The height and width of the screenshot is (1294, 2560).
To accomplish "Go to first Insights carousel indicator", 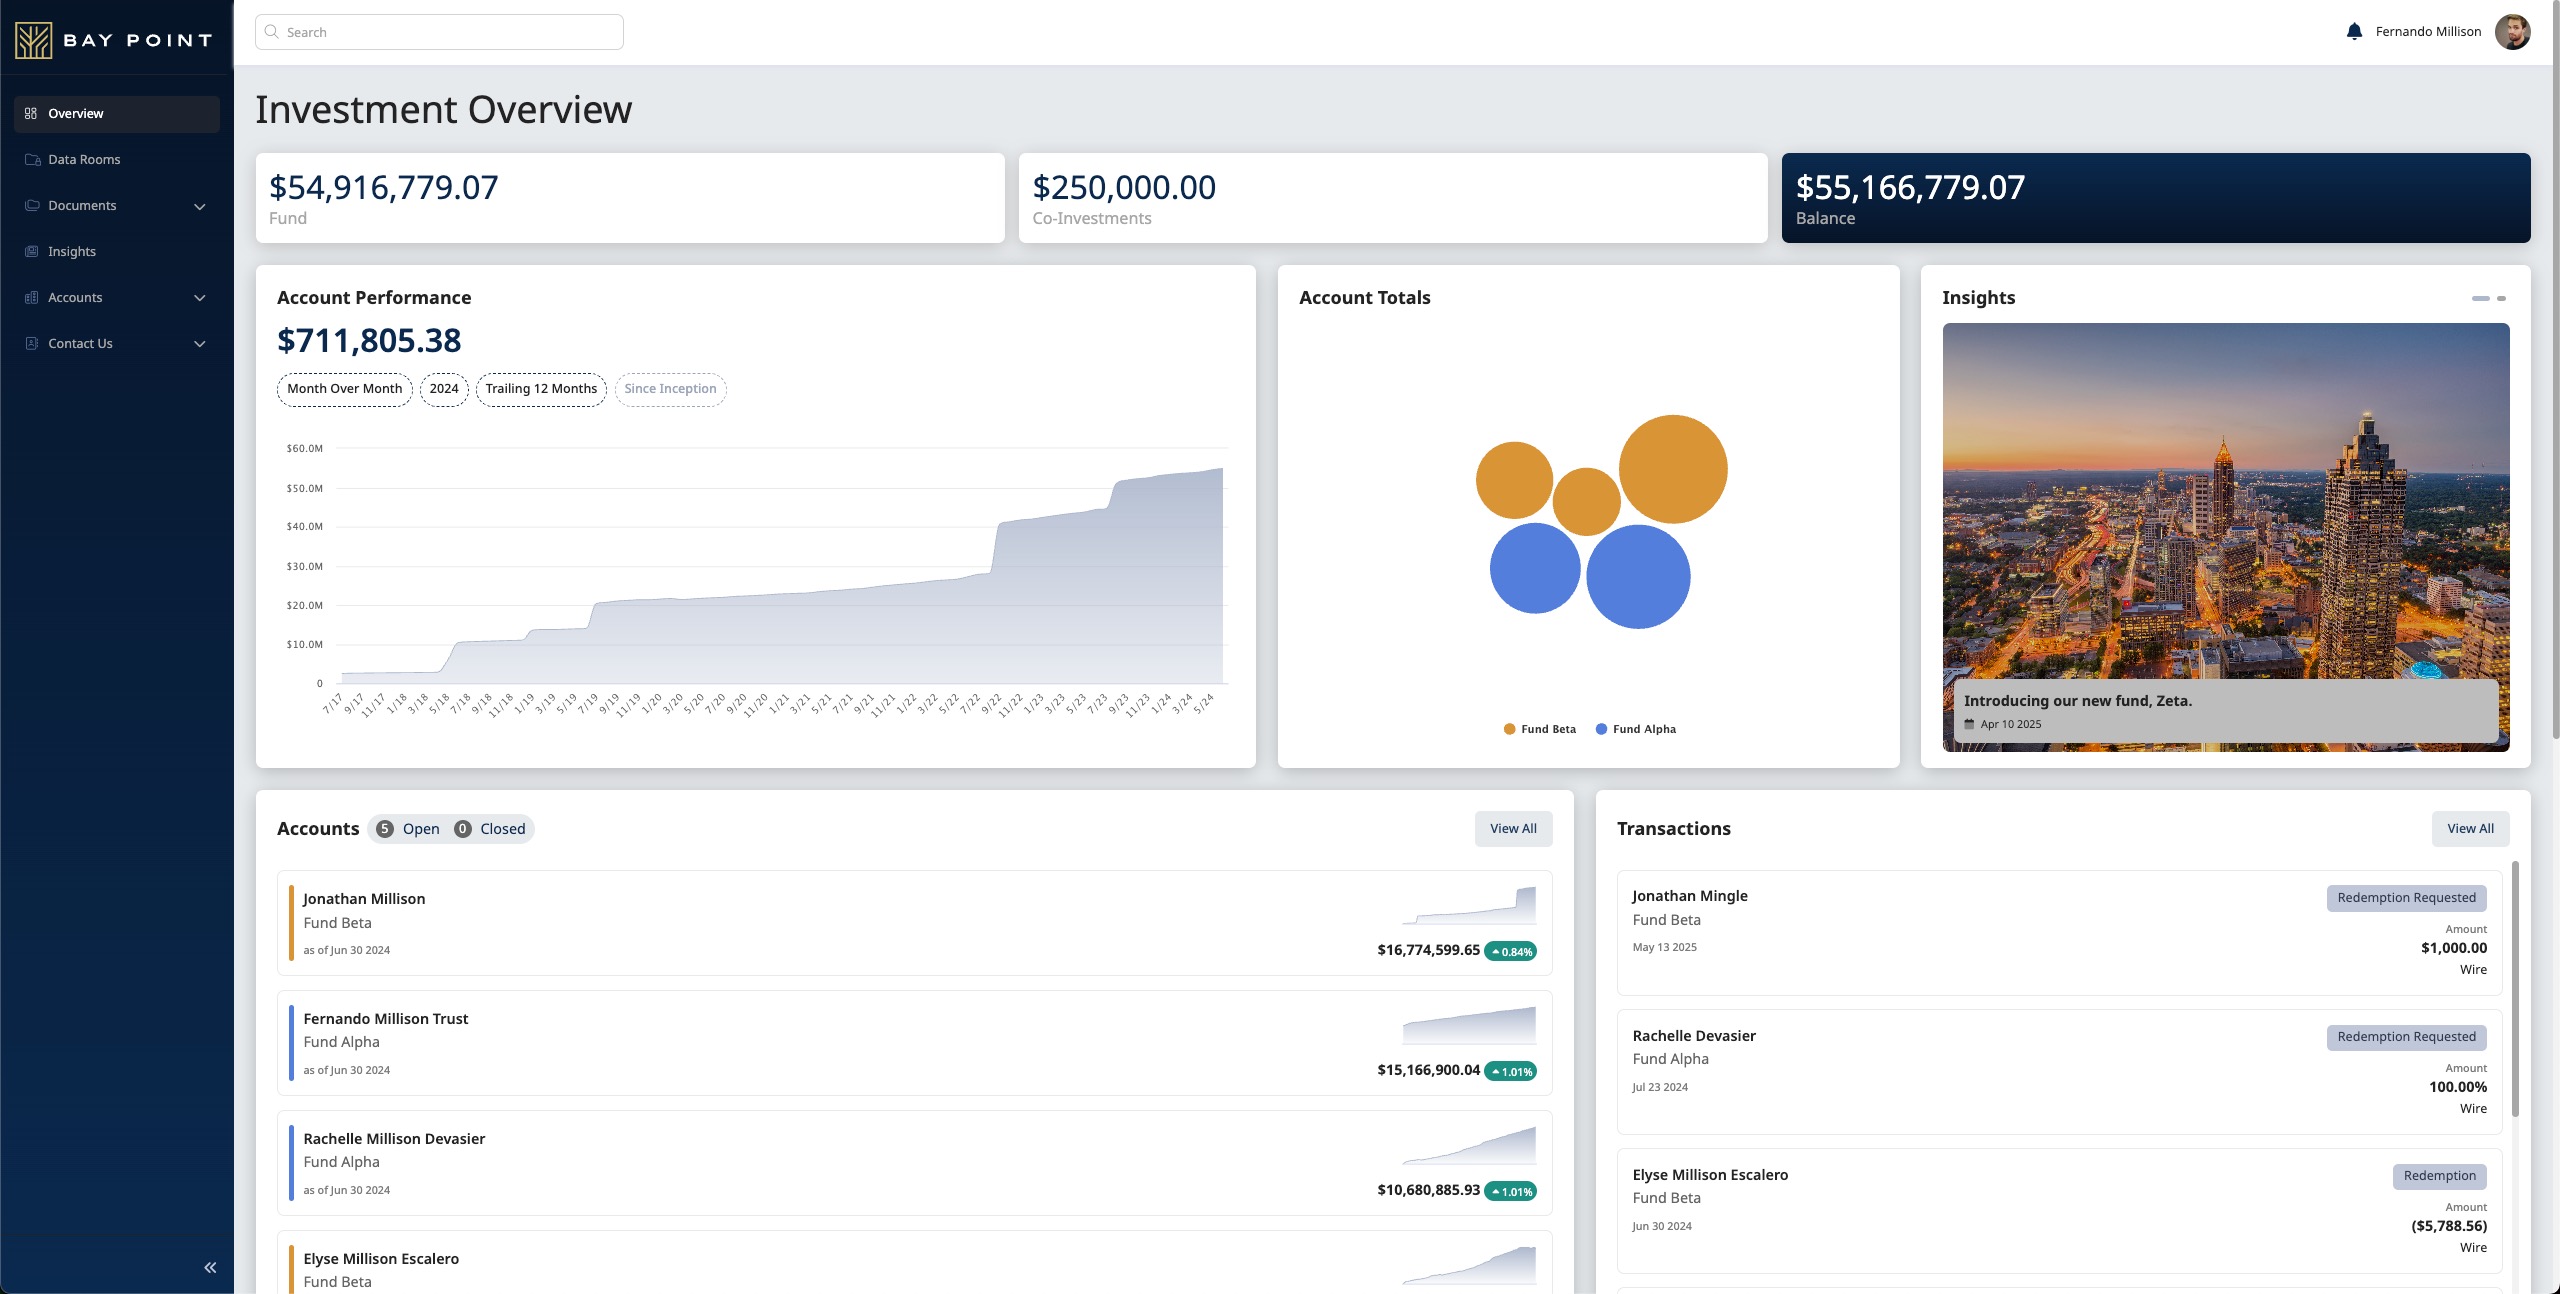I will click(2481, 299).
